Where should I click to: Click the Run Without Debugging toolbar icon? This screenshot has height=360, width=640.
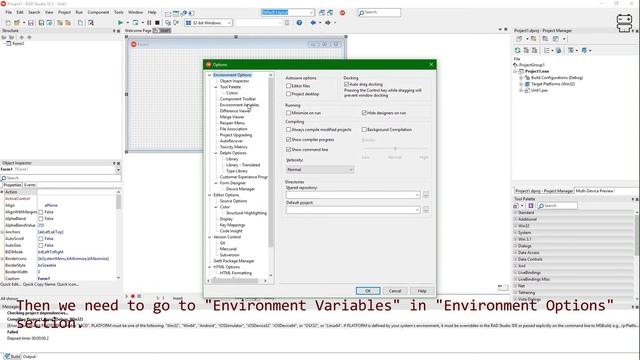[136, 23]
